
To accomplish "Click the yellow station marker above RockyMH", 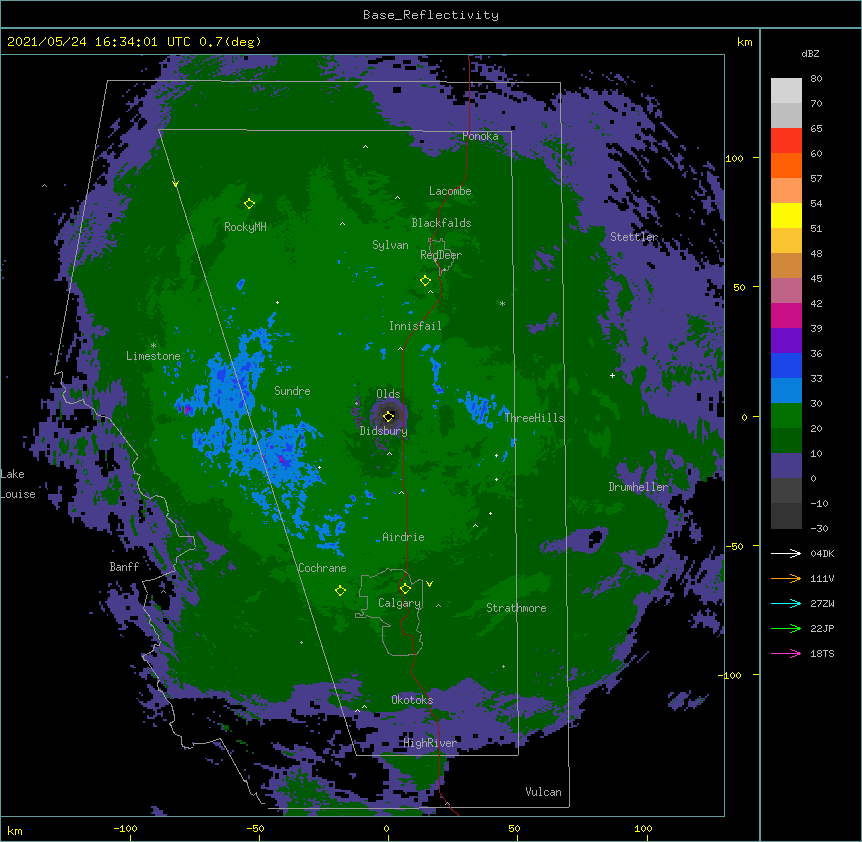I will 250,203.
